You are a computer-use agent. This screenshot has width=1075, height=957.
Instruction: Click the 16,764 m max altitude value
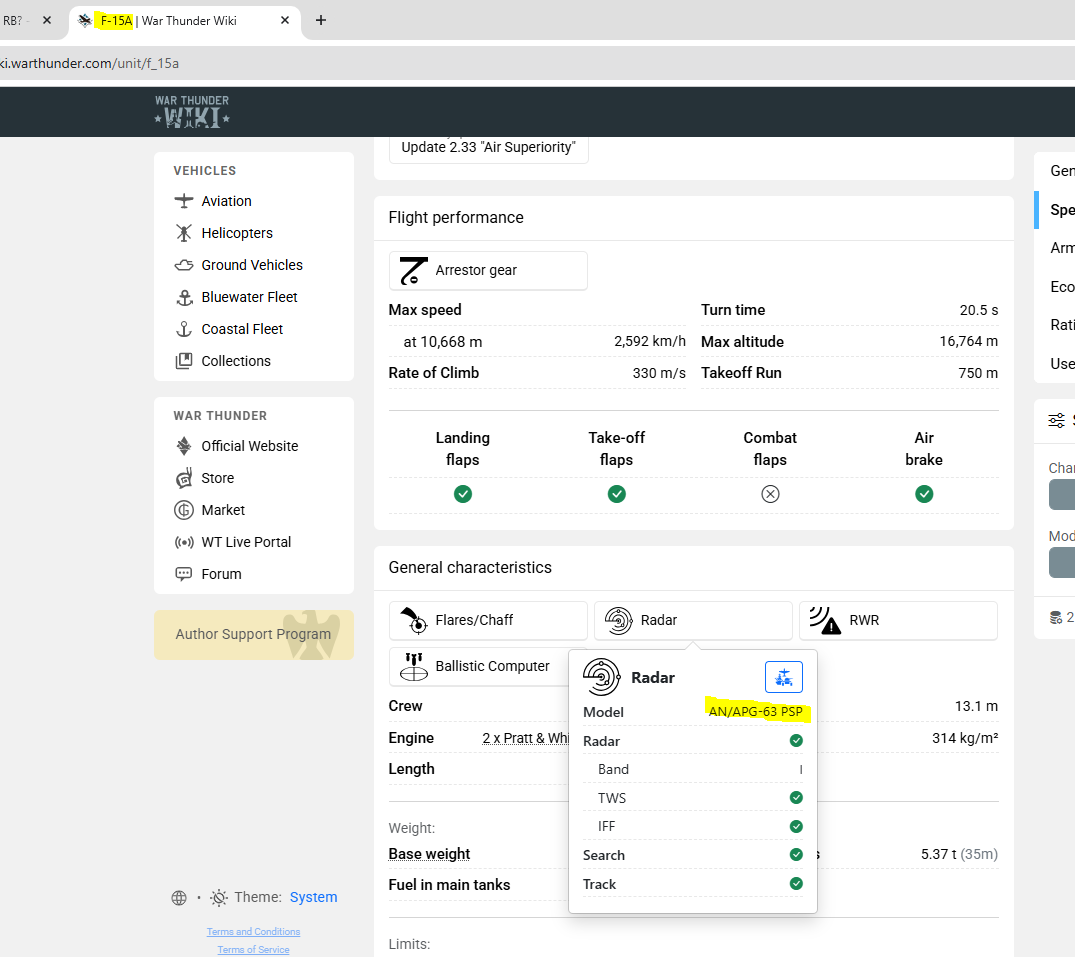tap(969, 341)
